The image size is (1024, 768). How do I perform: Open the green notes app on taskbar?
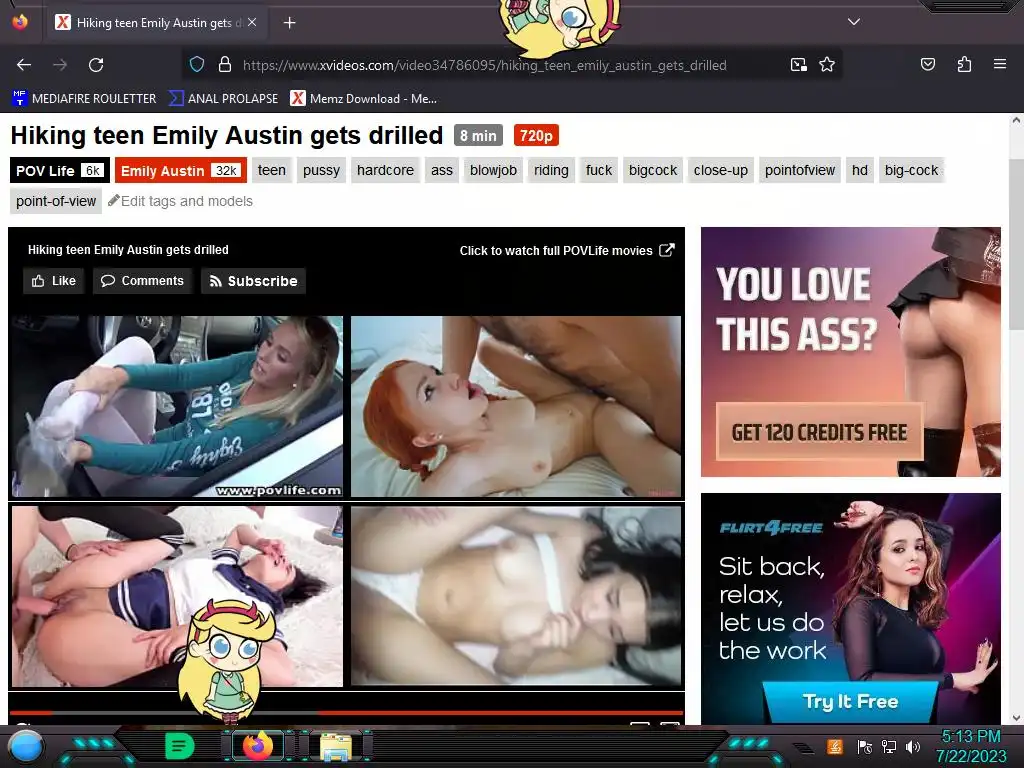point(179,746)
